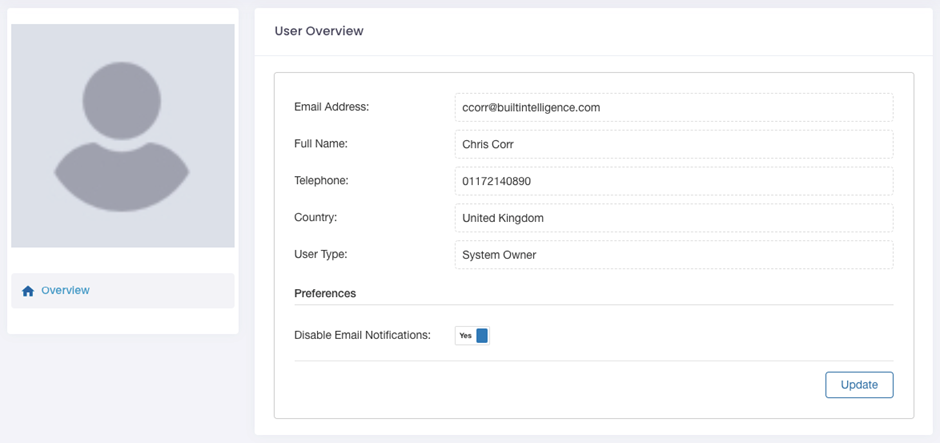Click the Update button

click(859, 385)
